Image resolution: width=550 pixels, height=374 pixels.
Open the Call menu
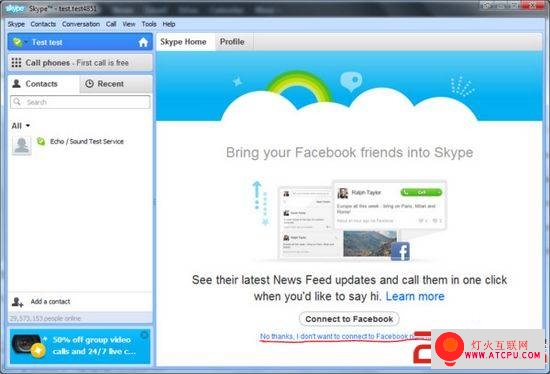pyautogui.click(x=111, y=24)
